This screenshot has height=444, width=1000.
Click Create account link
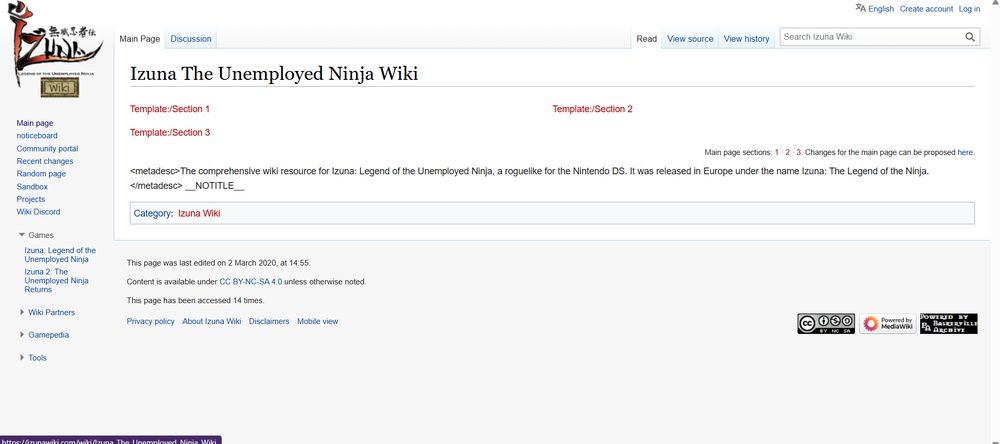(926, 9)
